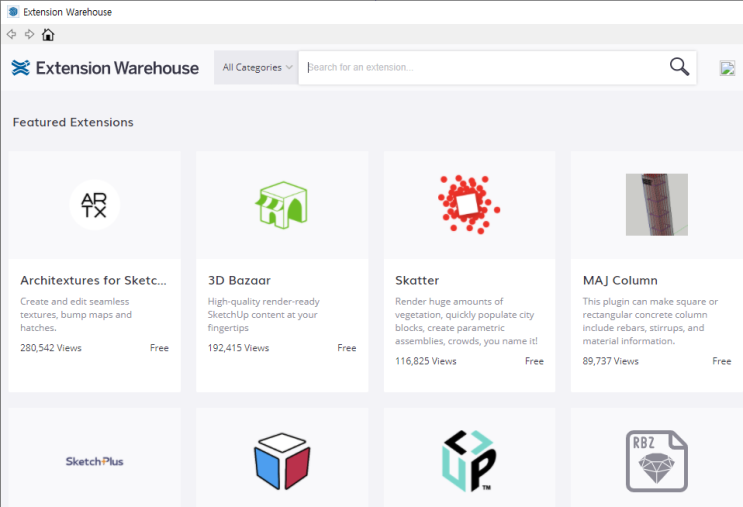Open the blue and red cube icon

[282, 461]
